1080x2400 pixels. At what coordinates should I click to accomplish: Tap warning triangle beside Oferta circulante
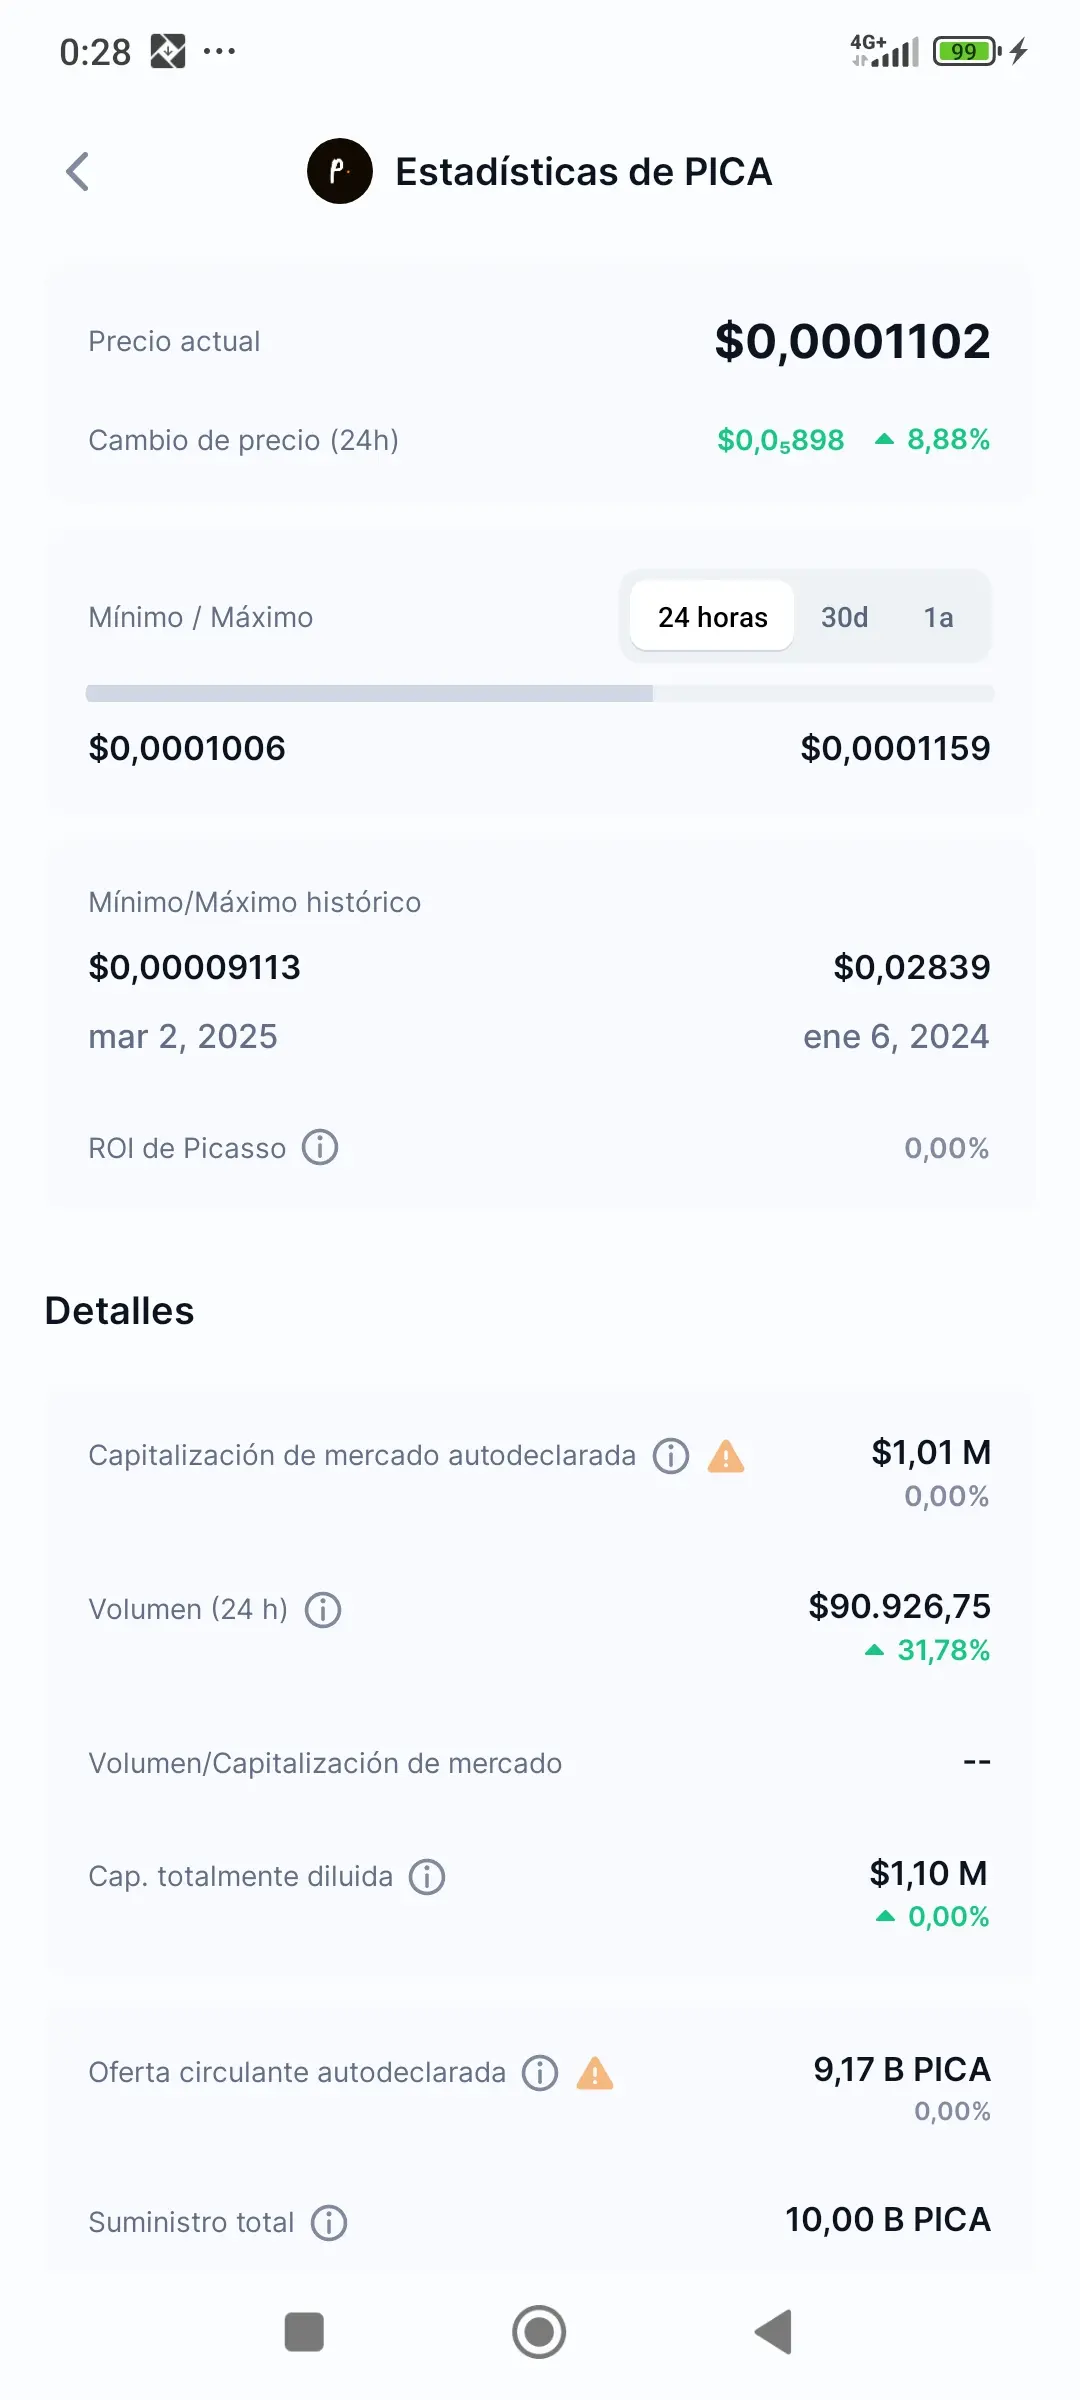point(595,2073)
